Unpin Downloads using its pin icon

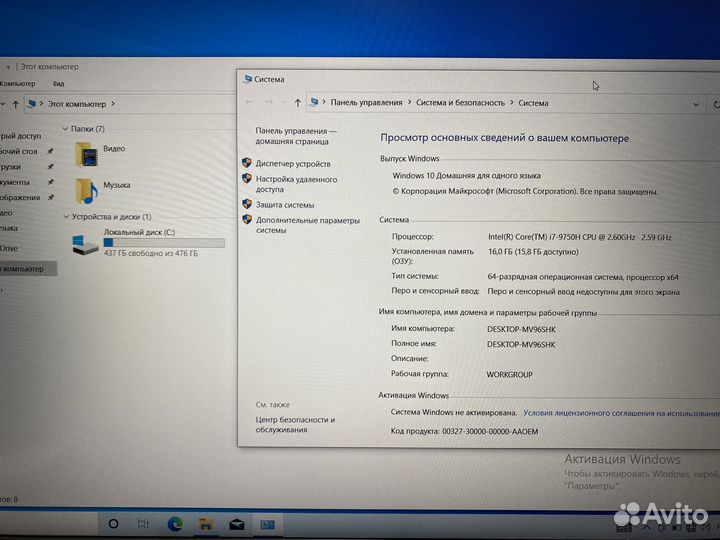51,167
